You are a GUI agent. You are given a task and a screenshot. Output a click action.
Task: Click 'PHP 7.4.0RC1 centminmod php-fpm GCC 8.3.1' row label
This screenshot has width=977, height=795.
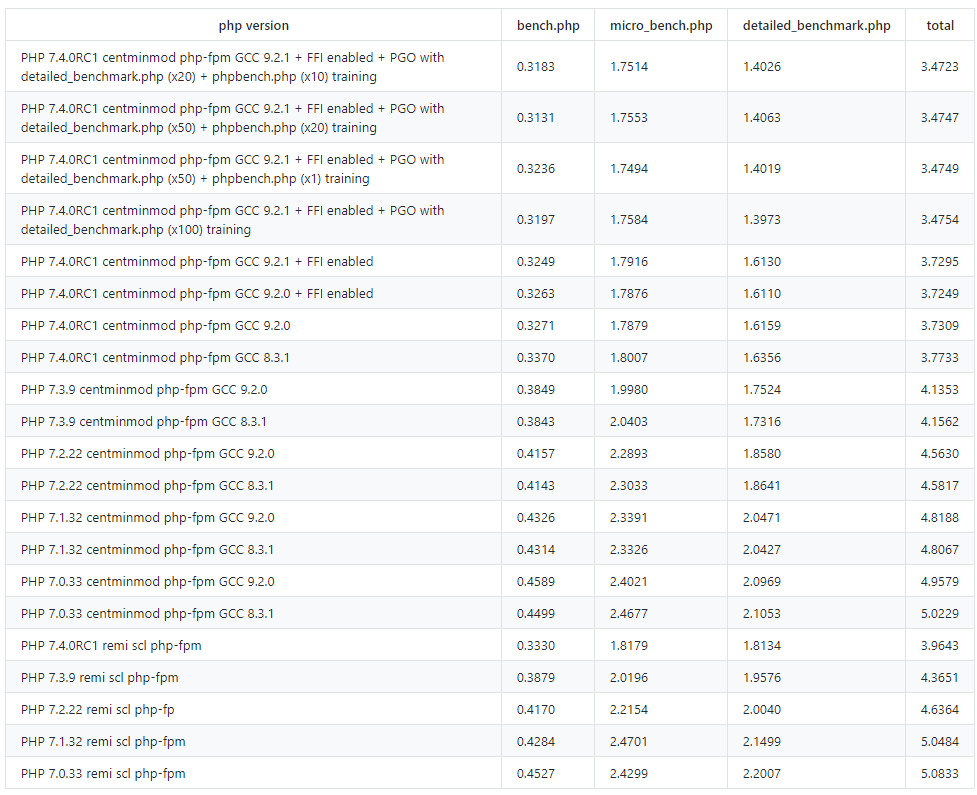point(155,358)
